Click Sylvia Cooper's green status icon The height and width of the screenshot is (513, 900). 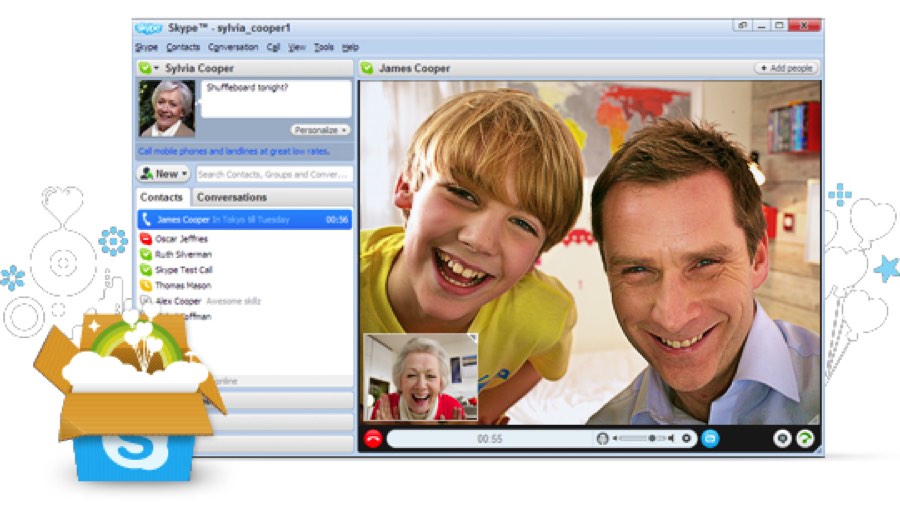144,68
